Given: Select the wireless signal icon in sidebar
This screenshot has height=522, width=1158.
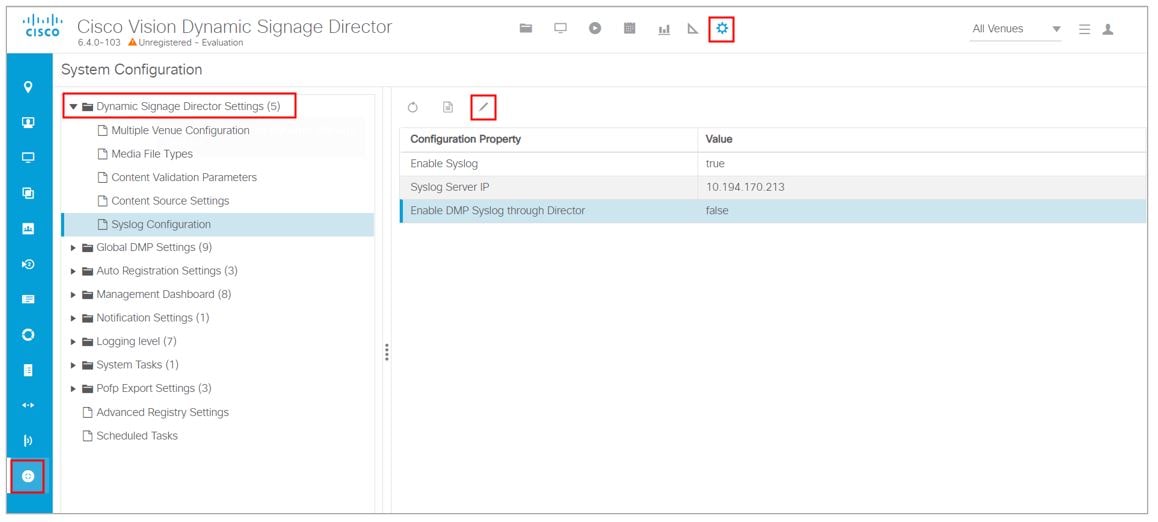Looking at the screenshot, I should (x=29, y=441).
